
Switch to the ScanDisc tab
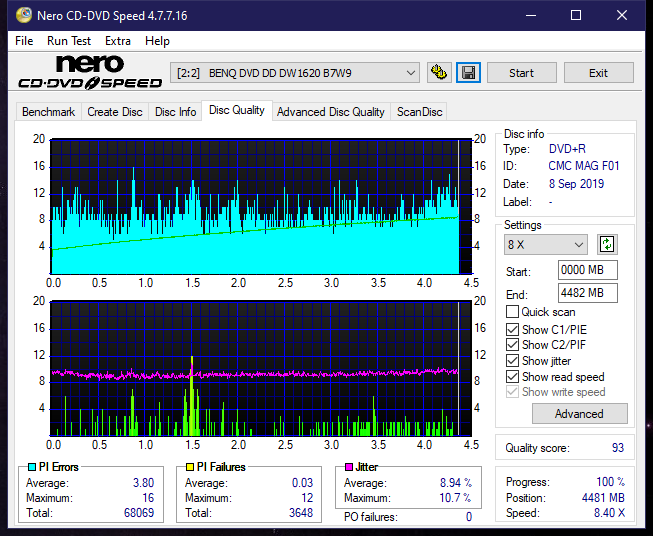[x=419, y=112]
